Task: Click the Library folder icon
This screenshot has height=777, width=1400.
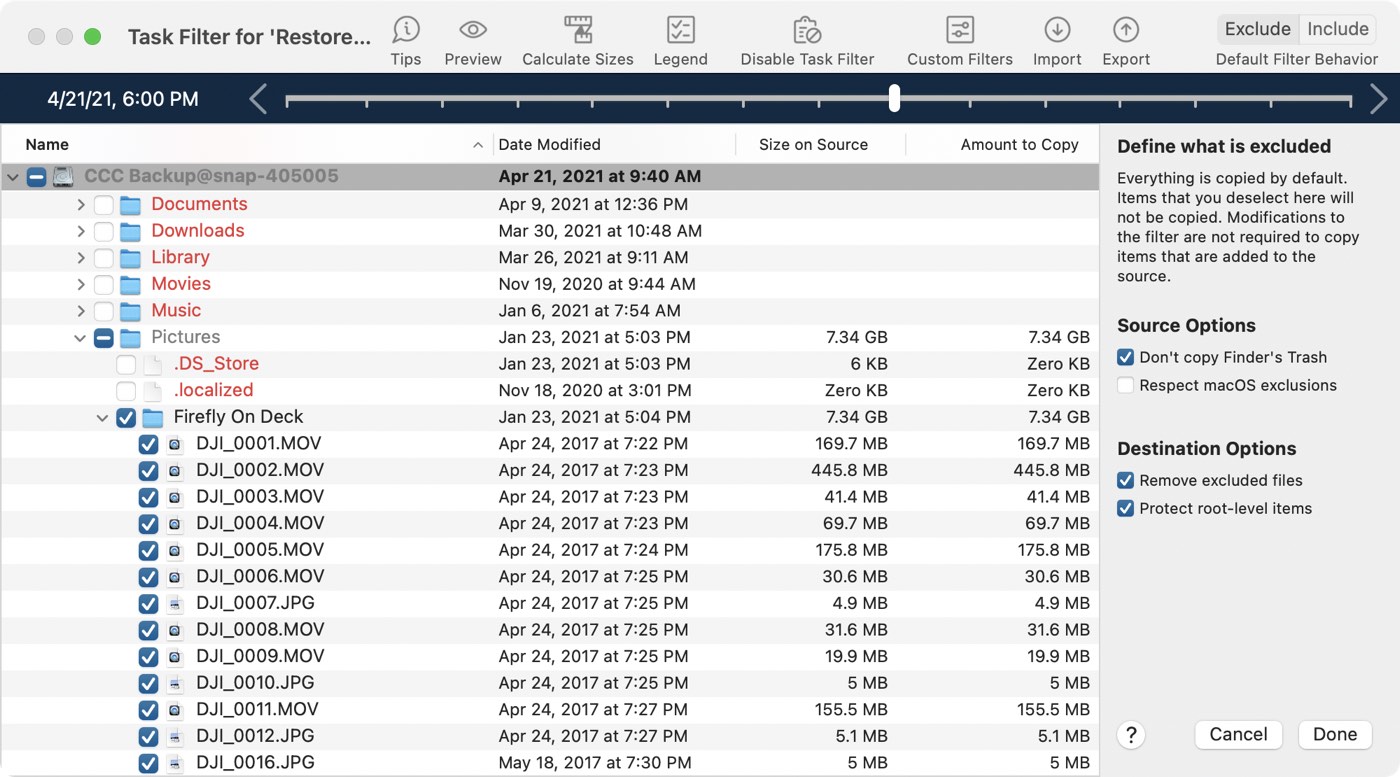Action: 130,258
